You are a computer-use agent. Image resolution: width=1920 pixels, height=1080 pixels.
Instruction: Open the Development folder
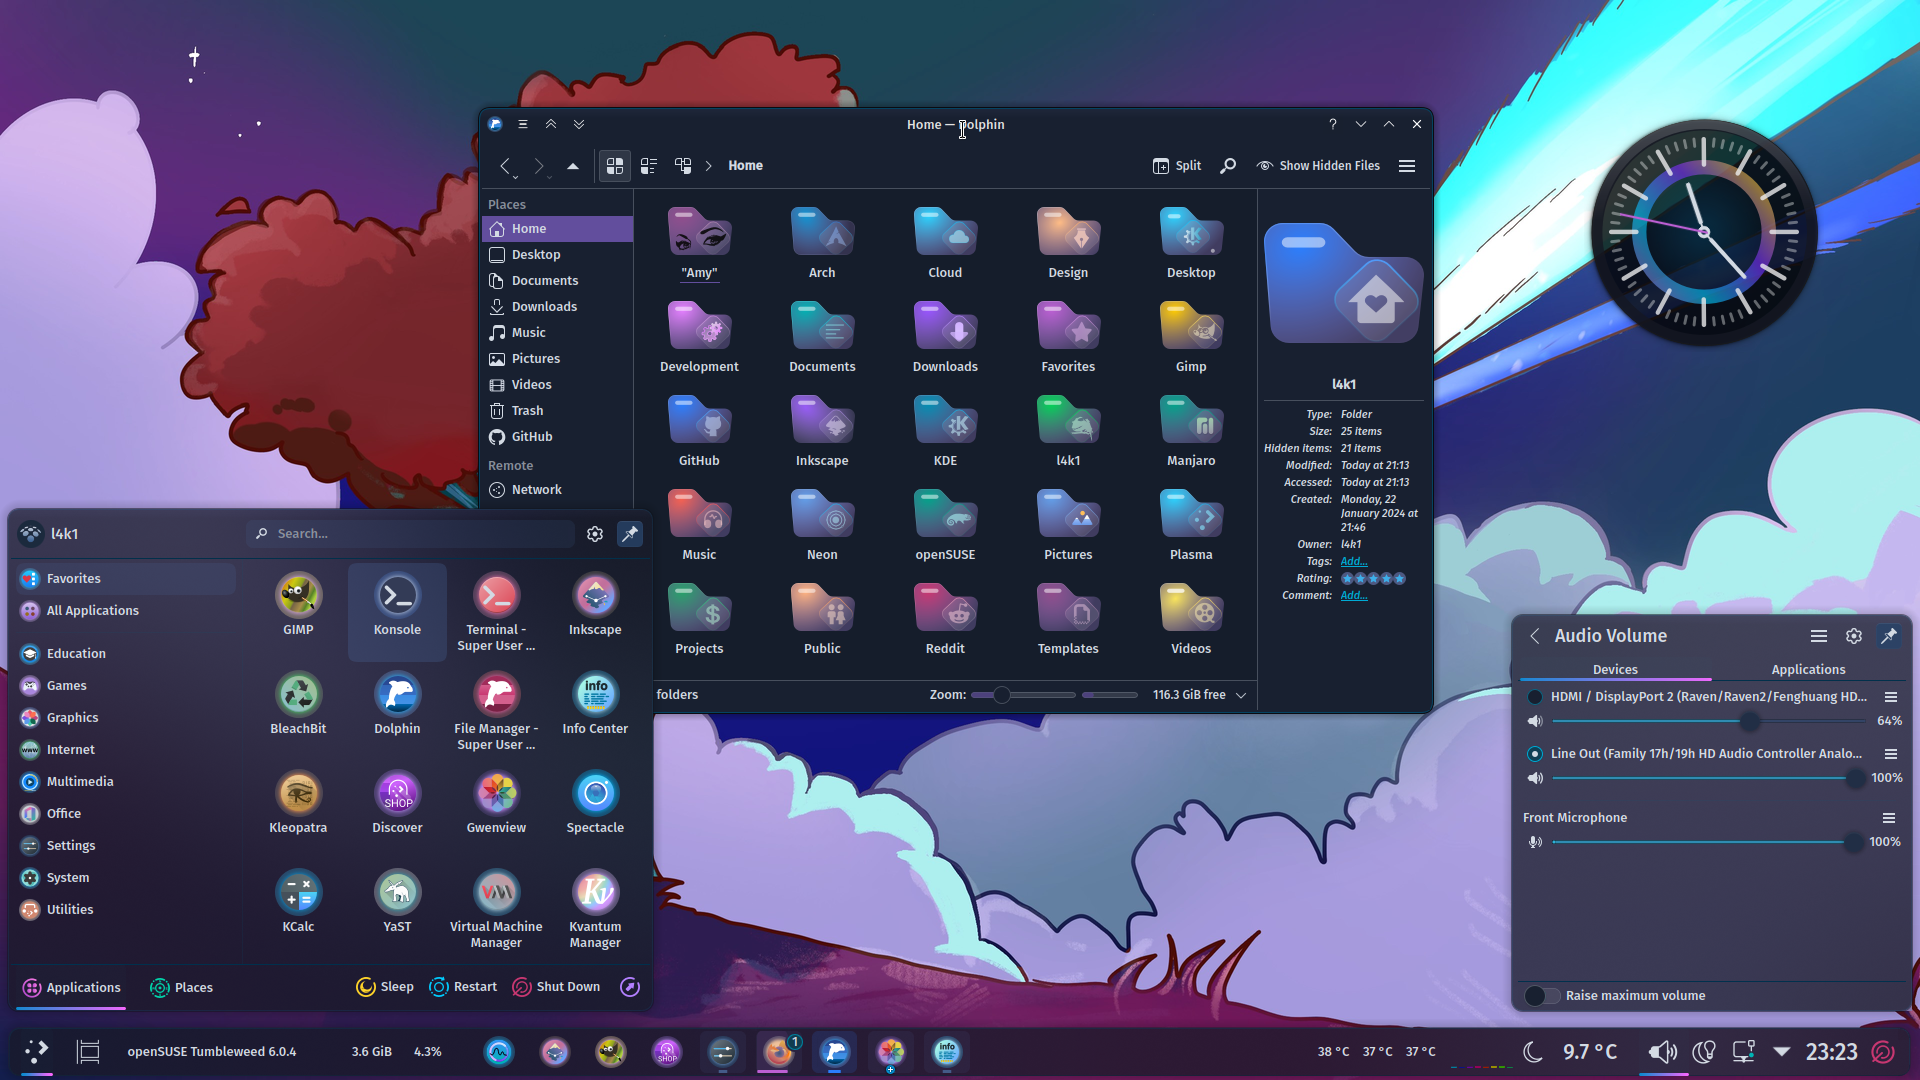(x=699, y=337)
